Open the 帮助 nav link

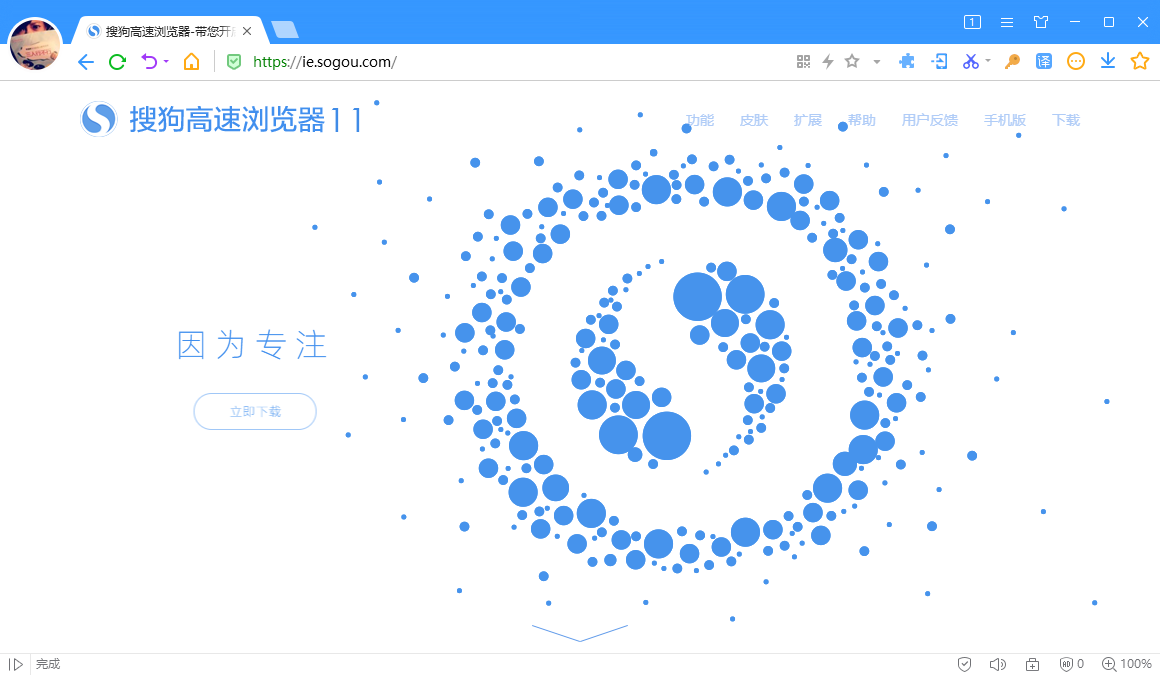tap(862, 120)
